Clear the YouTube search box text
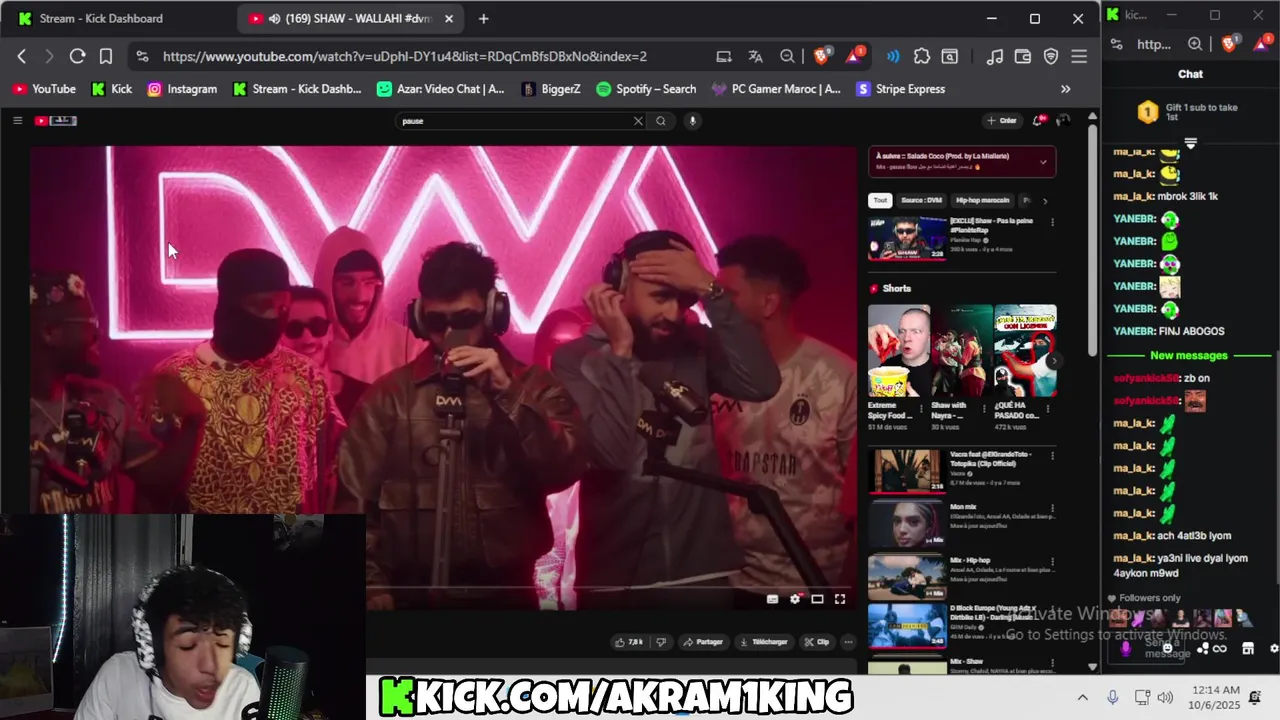This screenshot has width=1280, height=720. 638,121
